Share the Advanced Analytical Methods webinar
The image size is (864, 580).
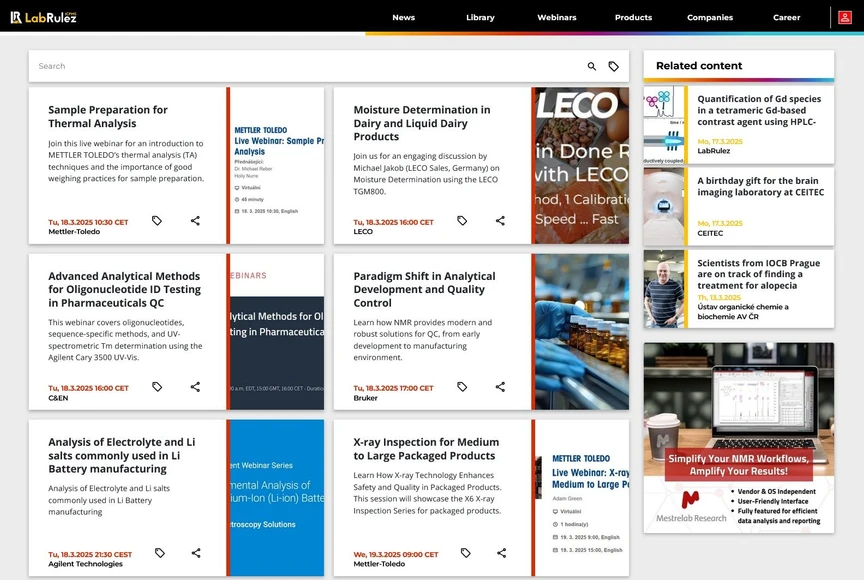point(195,387)
